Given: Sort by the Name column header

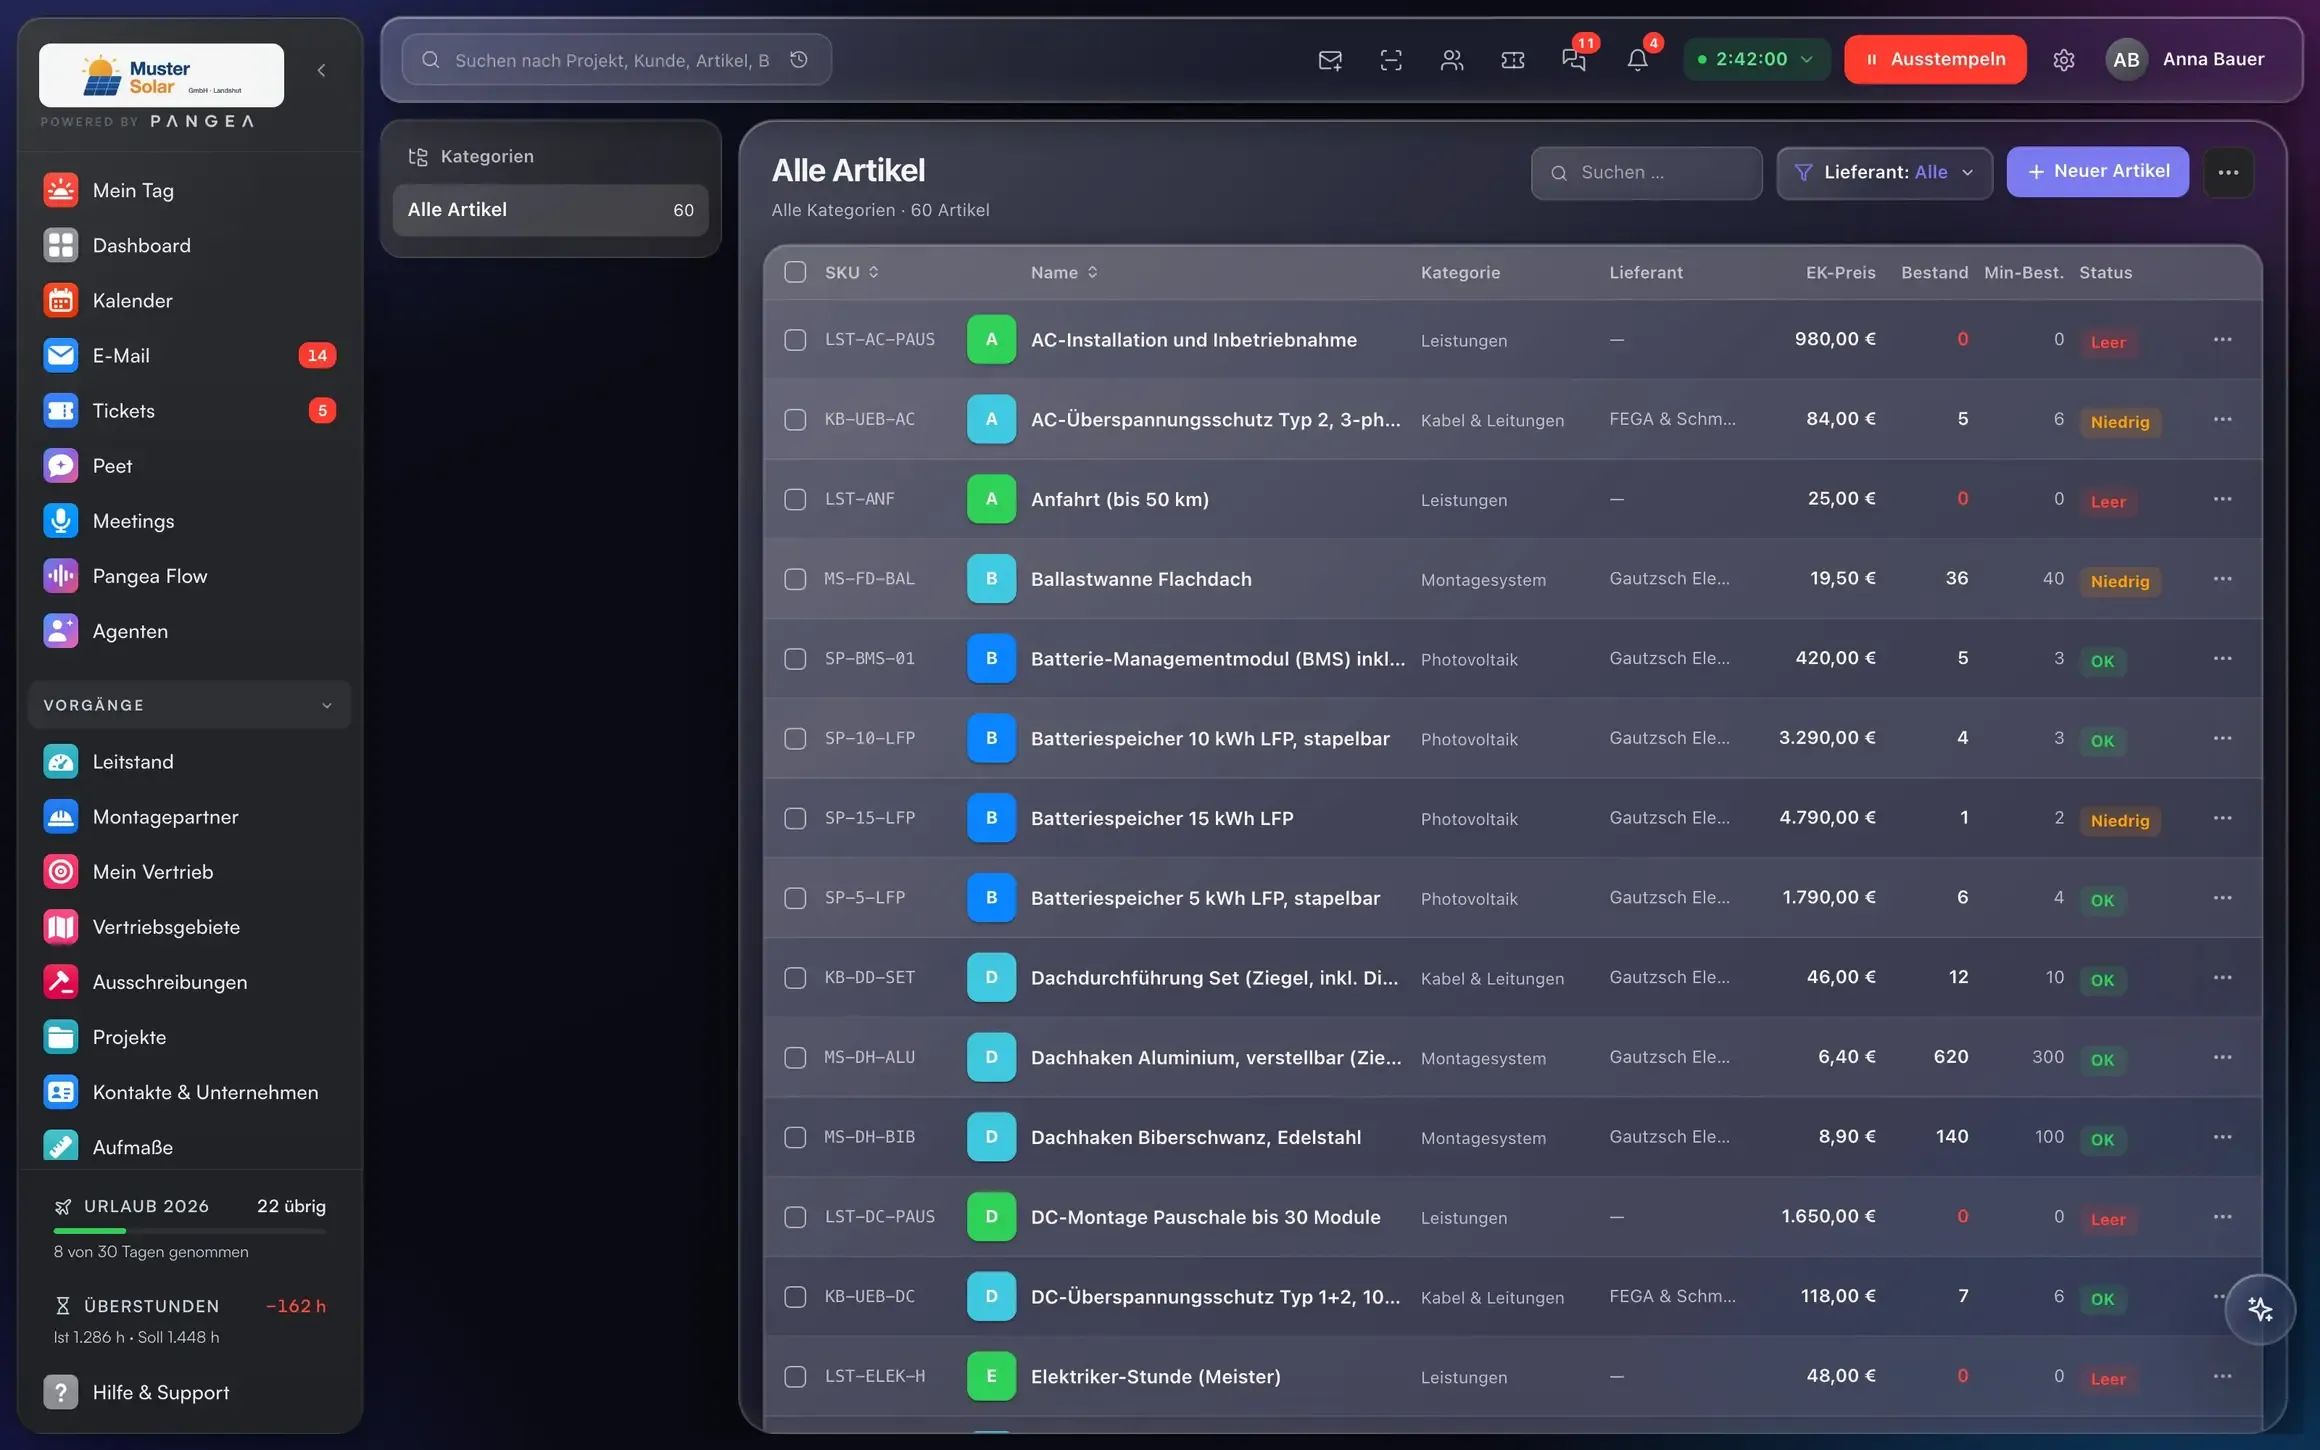Looking at the screenshot, I should [x=1064, y=272].
